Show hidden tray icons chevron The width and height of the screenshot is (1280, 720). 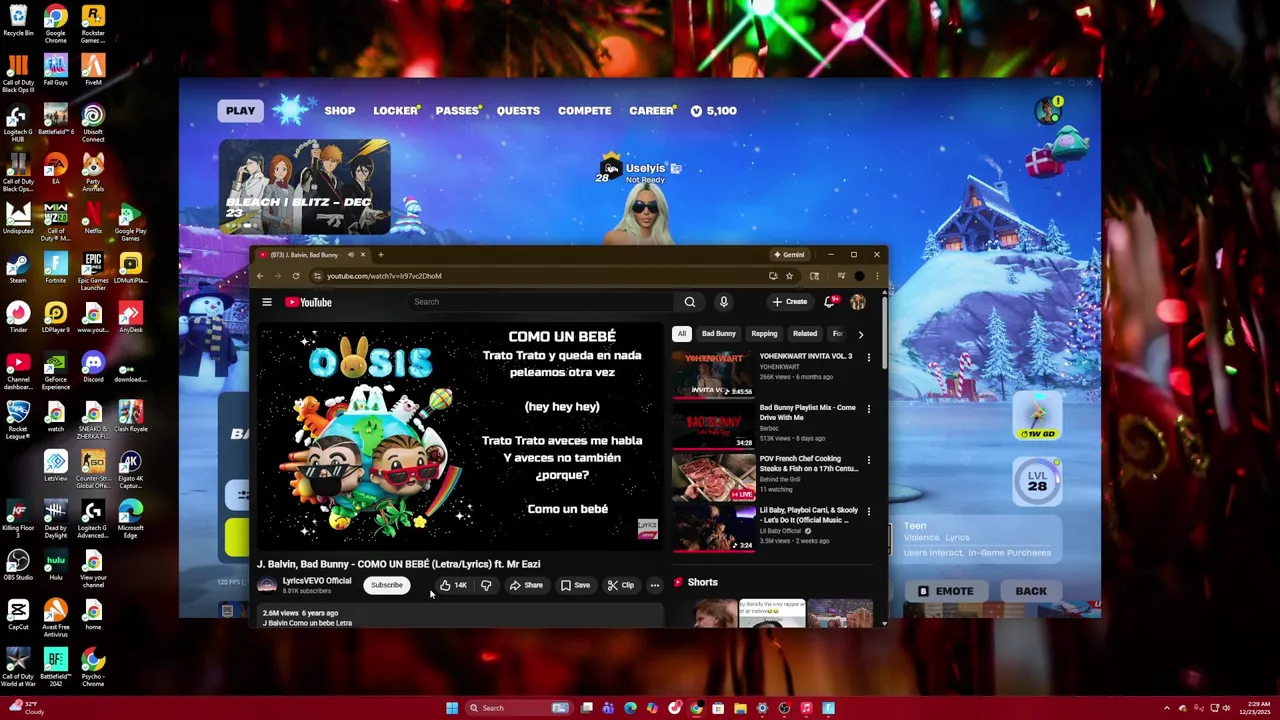pos(1166,708)
